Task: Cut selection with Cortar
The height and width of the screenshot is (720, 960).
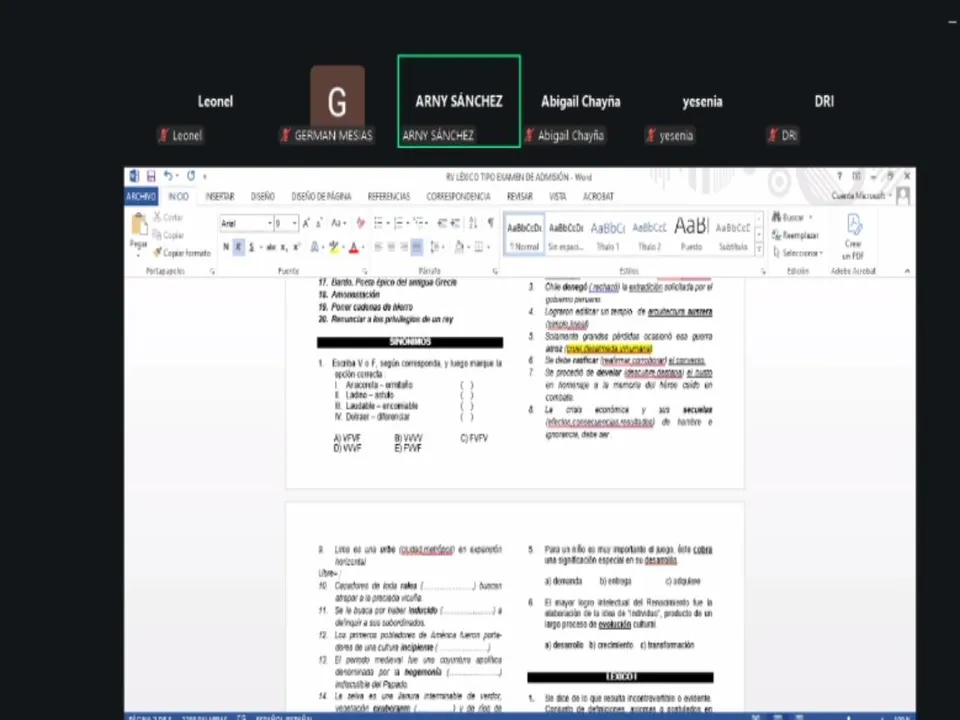Action: pyautogui.click(x=168, y=217)
